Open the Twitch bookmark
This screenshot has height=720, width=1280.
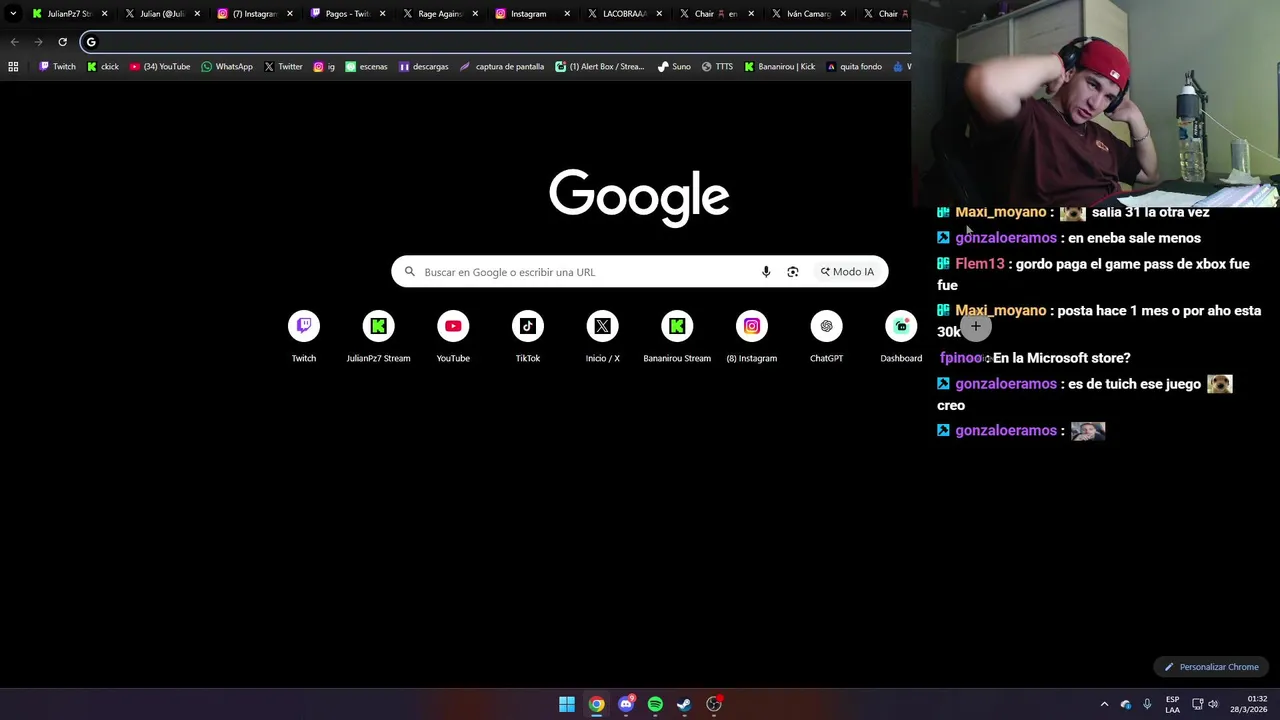pyautogui.click(x=57, y=67)
